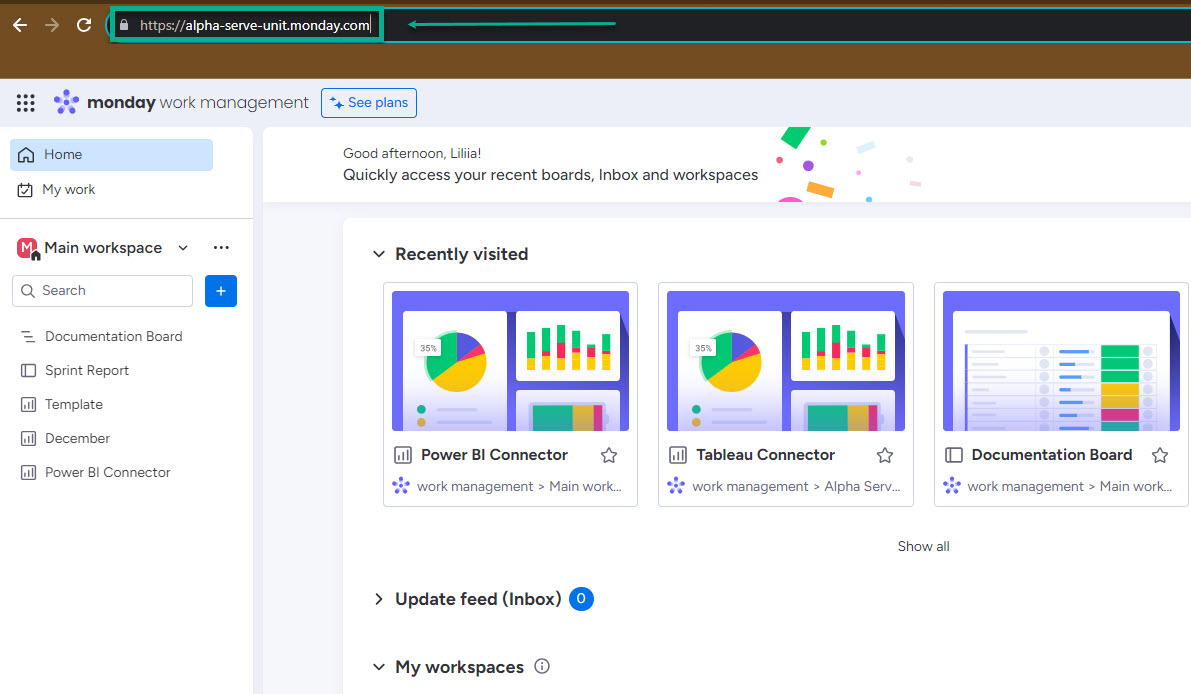The image size is (1191, 694).
Task: Reload the page with refresh icon
Action: 84,25
